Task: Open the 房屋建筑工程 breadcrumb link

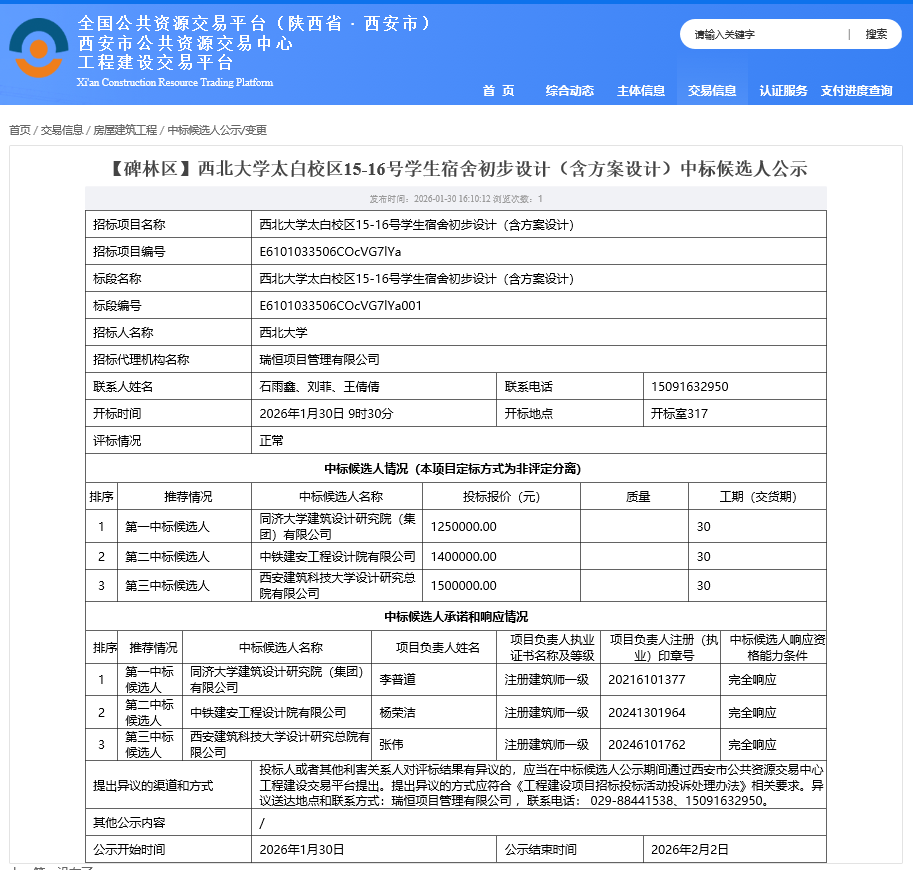Action: tap(125, 130)
